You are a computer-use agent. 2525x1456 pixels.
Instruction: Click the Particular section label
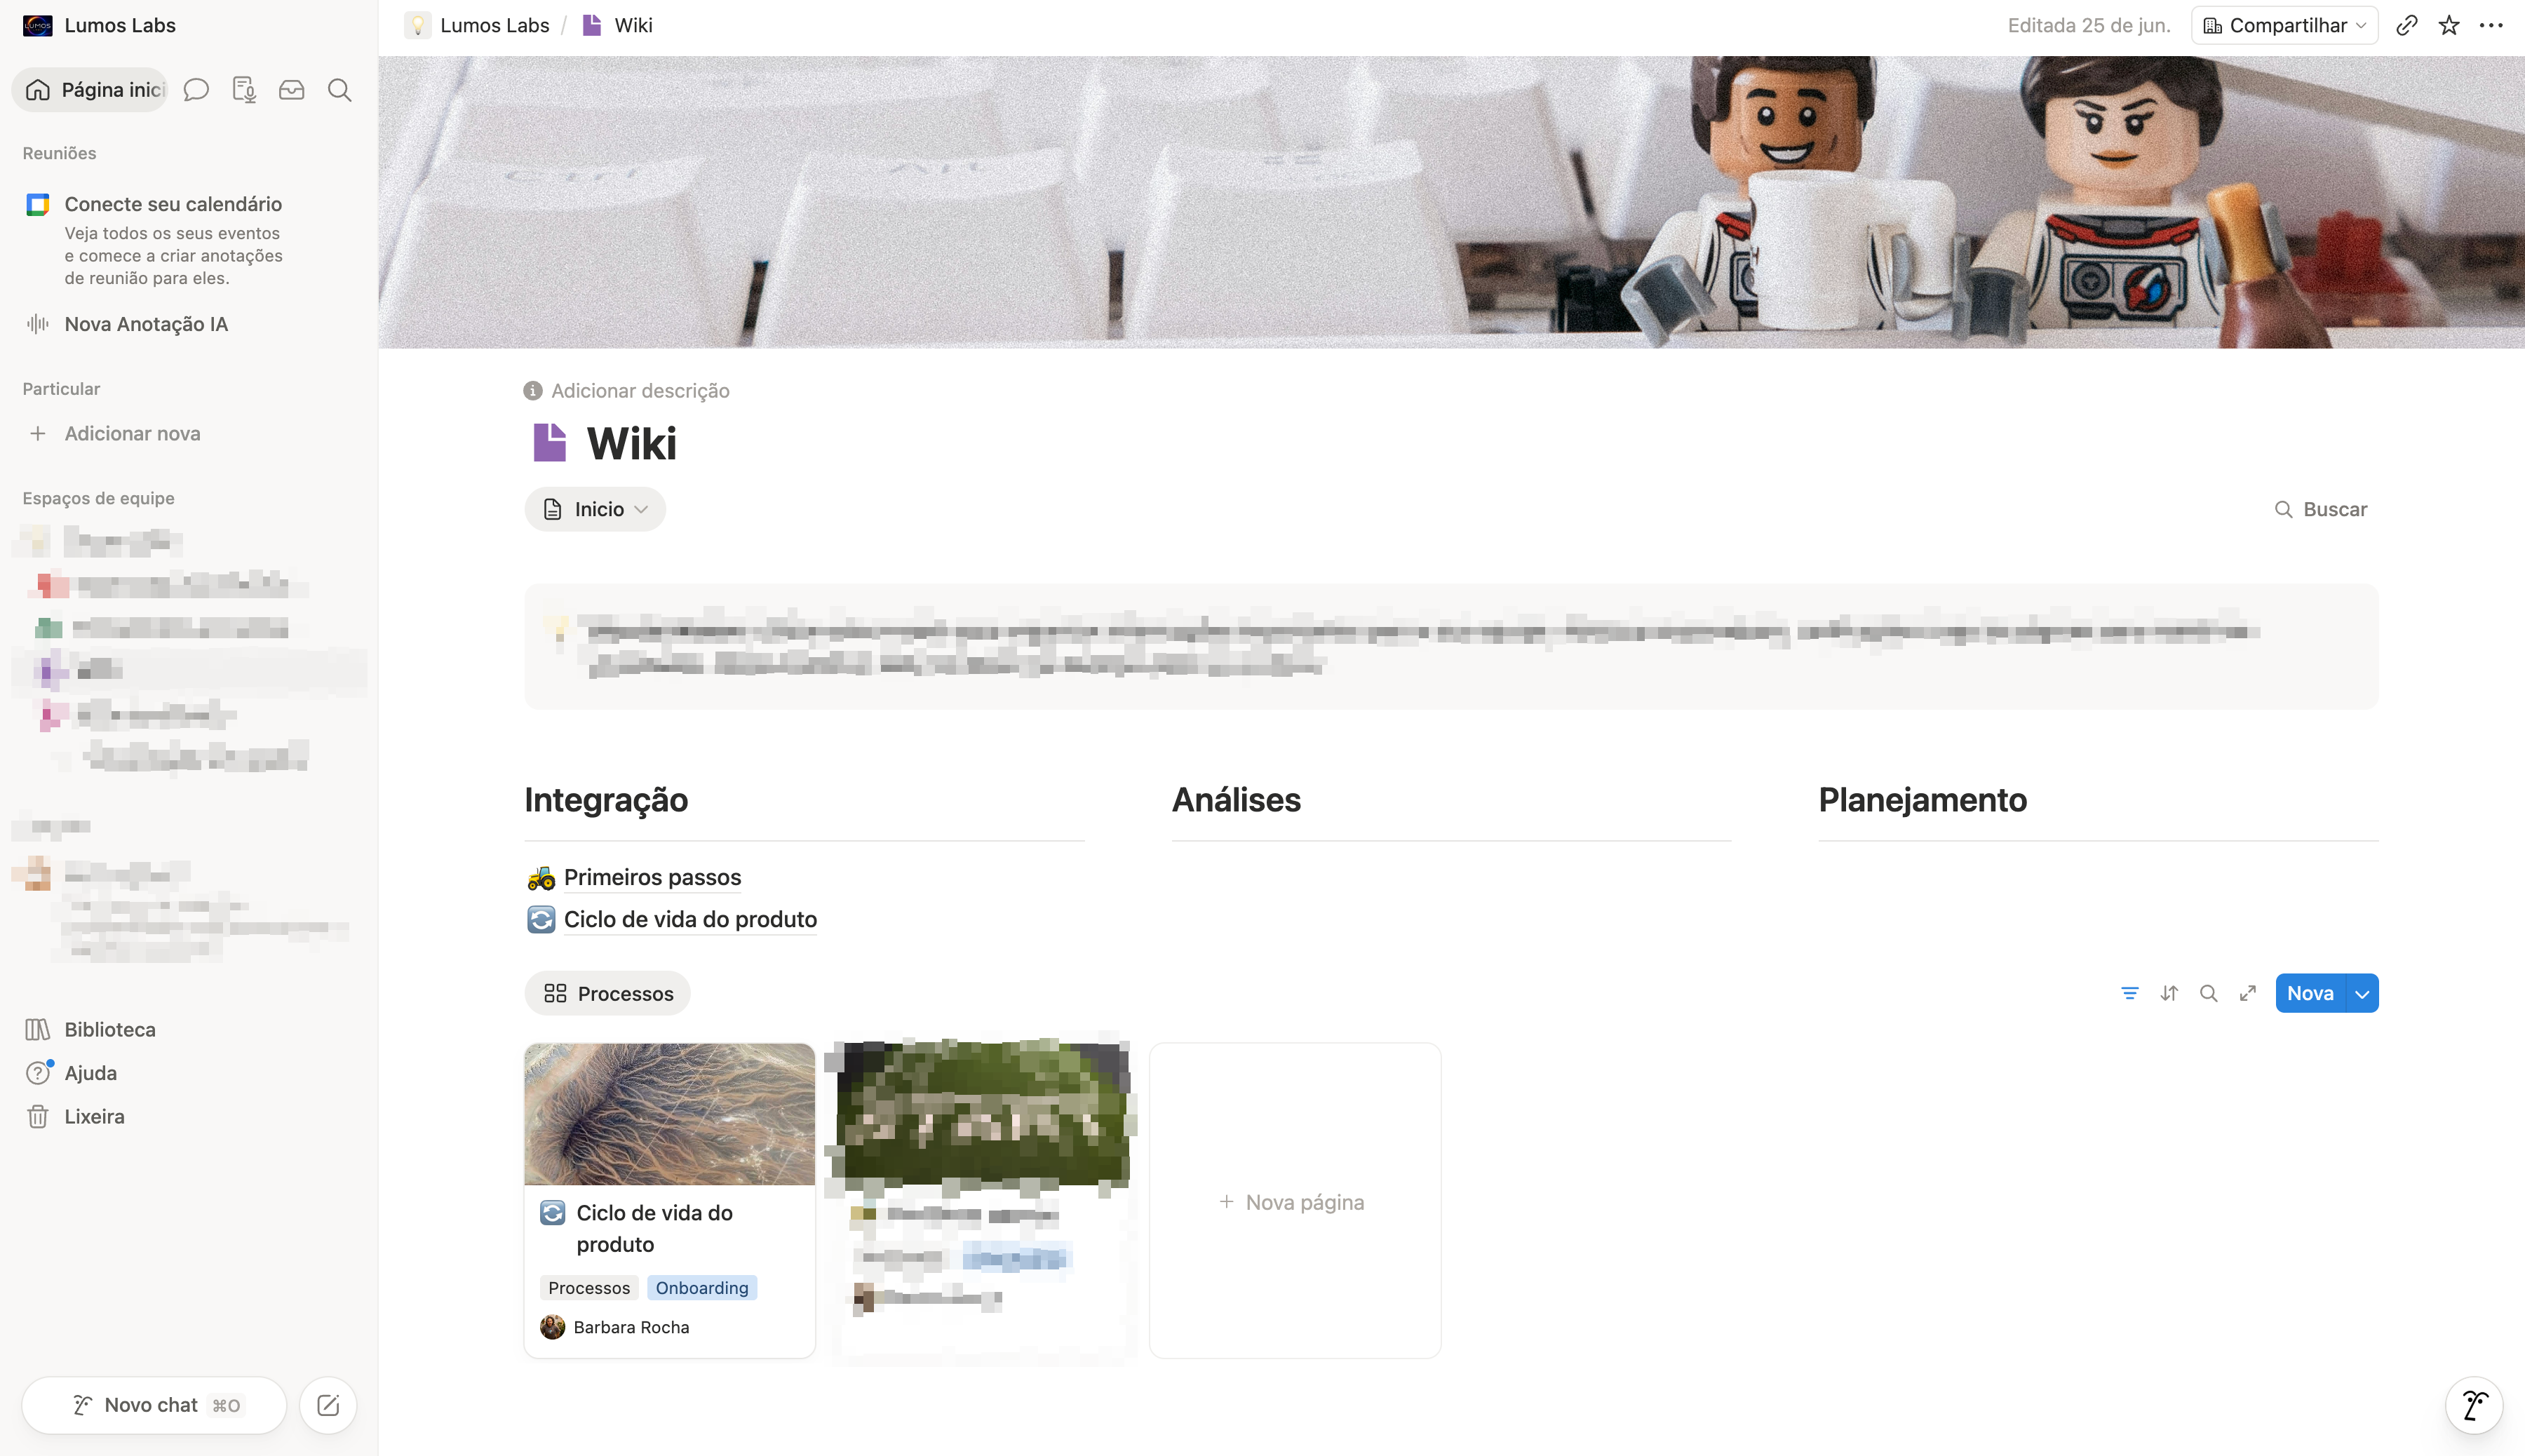pos(61,388)
